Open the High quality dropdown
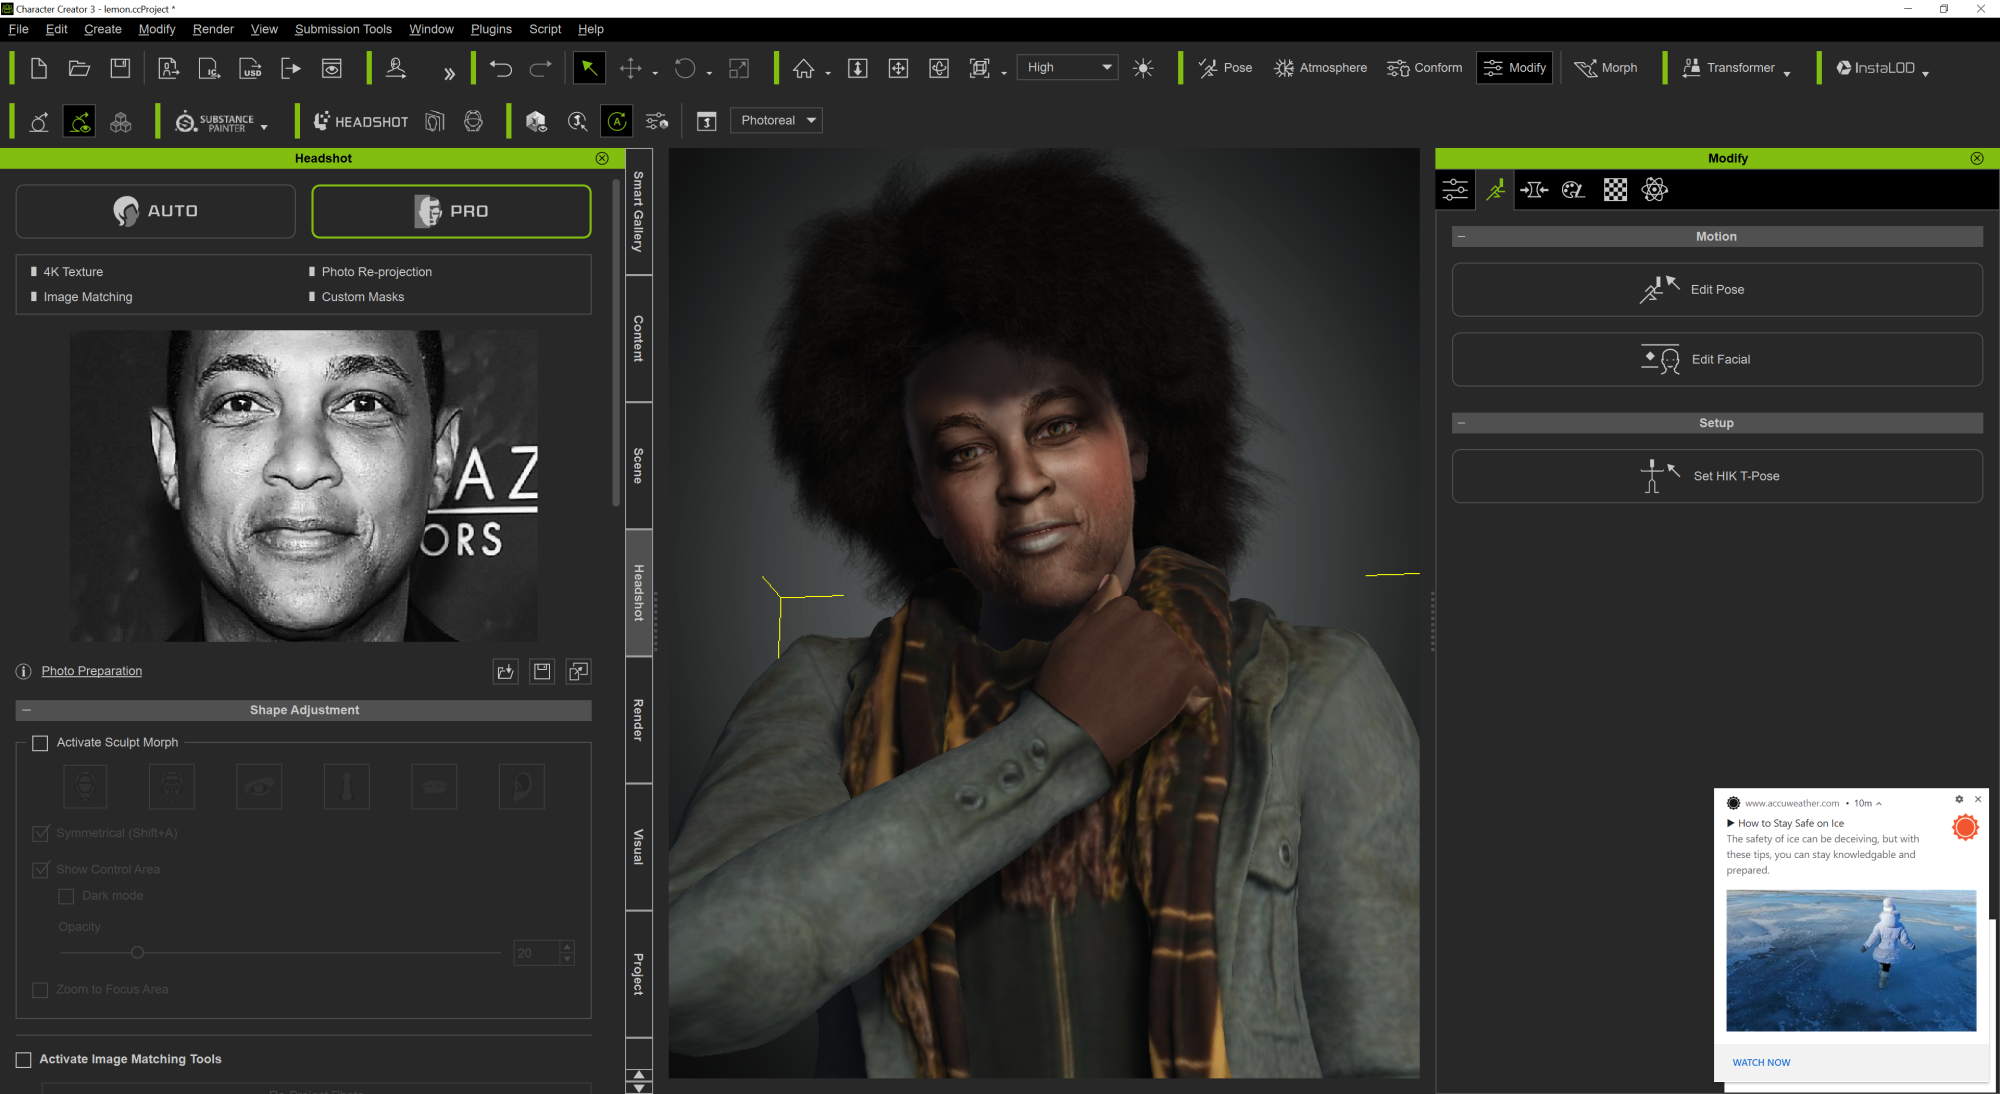 pyautogui.click(x=1067, y=67)
